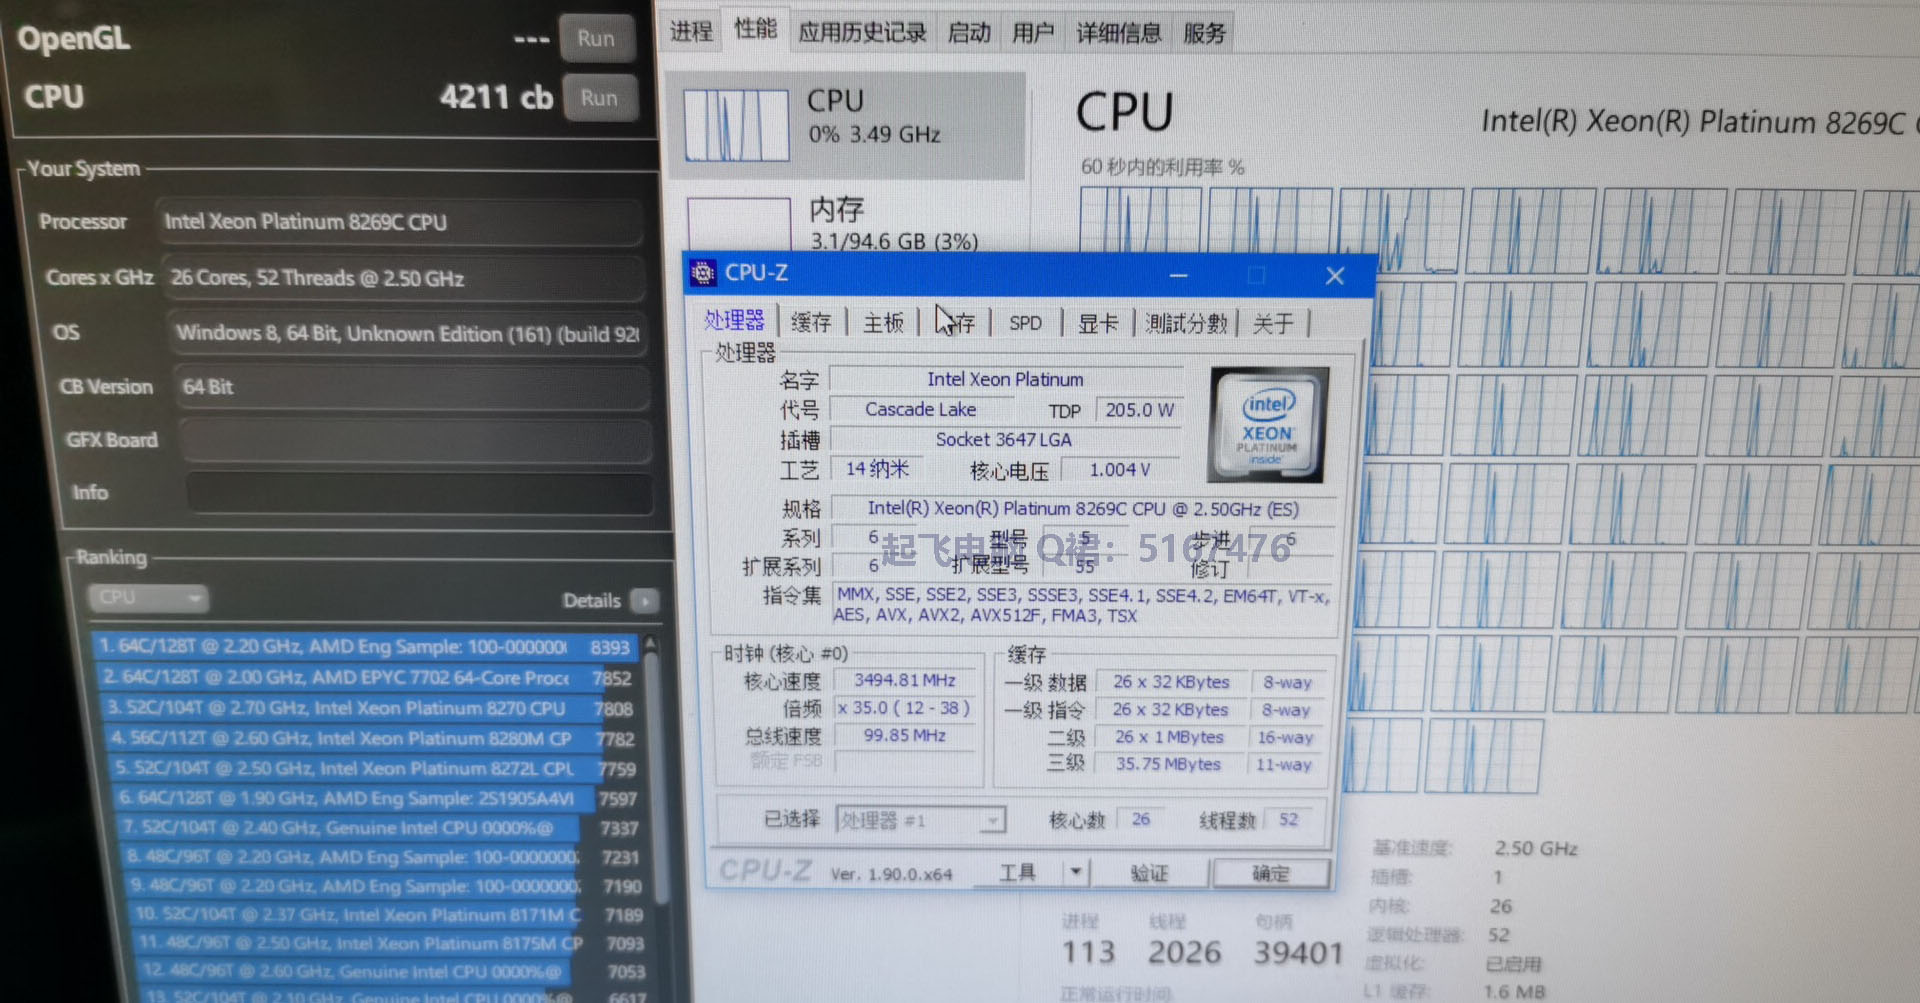Viewport: 1920px width, 1003px height.
Task: Click the CB Version field
Action: [412, 387]
